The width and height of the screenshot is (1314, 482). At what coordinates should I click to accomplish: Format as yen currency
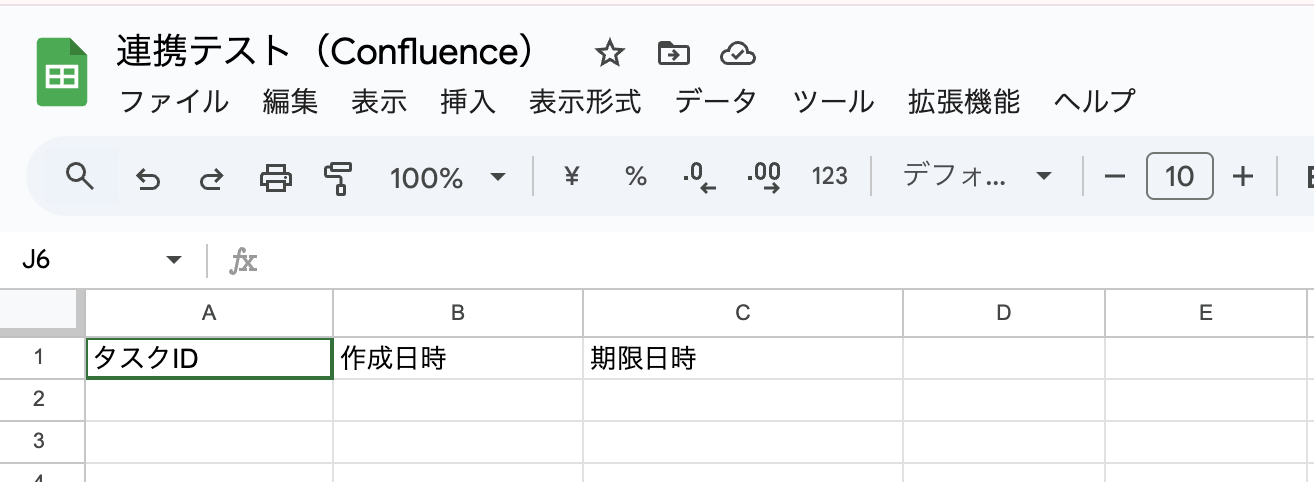coord(572,177)
